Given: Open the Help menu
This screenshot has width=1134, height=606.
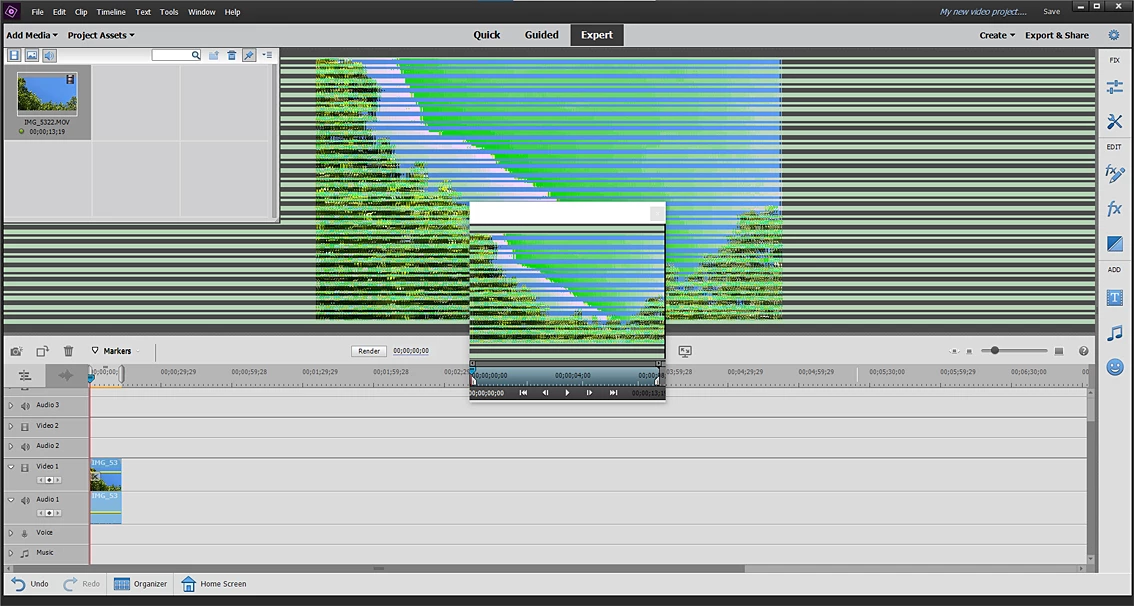Looking at the screenshot, I should coord(232,12).
